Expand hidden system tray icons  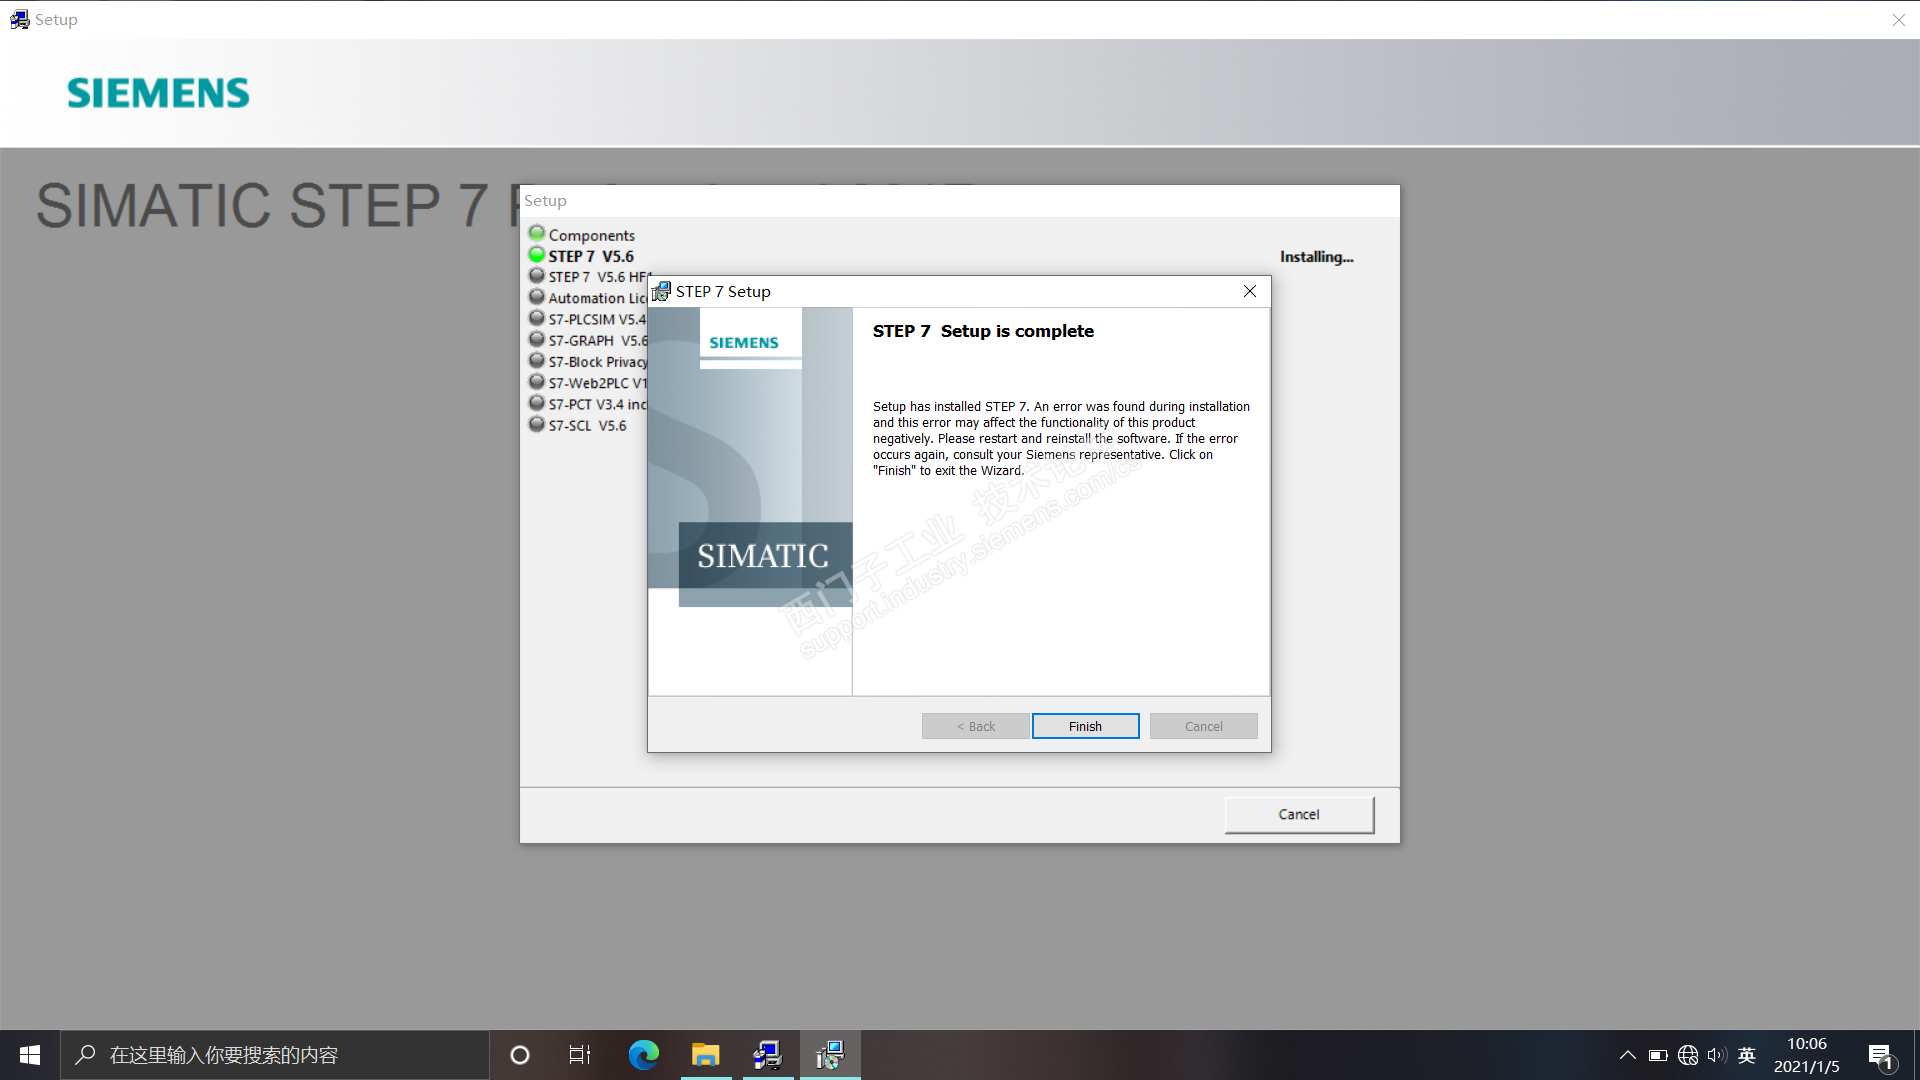[1627, 1055]
